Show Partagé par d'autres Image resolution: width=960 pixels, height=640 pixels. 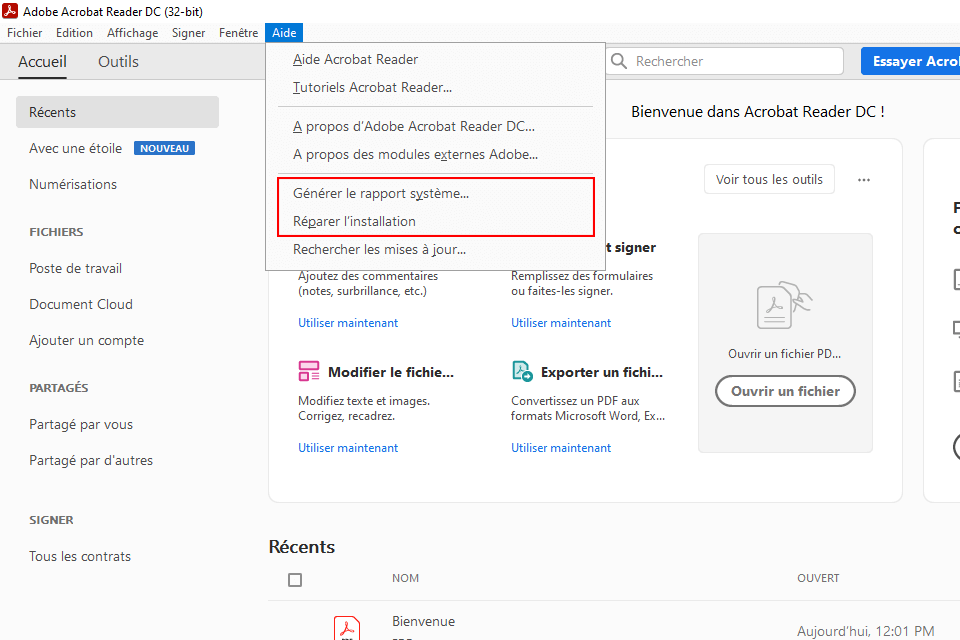pyautogui.click(x=91, y=461)
